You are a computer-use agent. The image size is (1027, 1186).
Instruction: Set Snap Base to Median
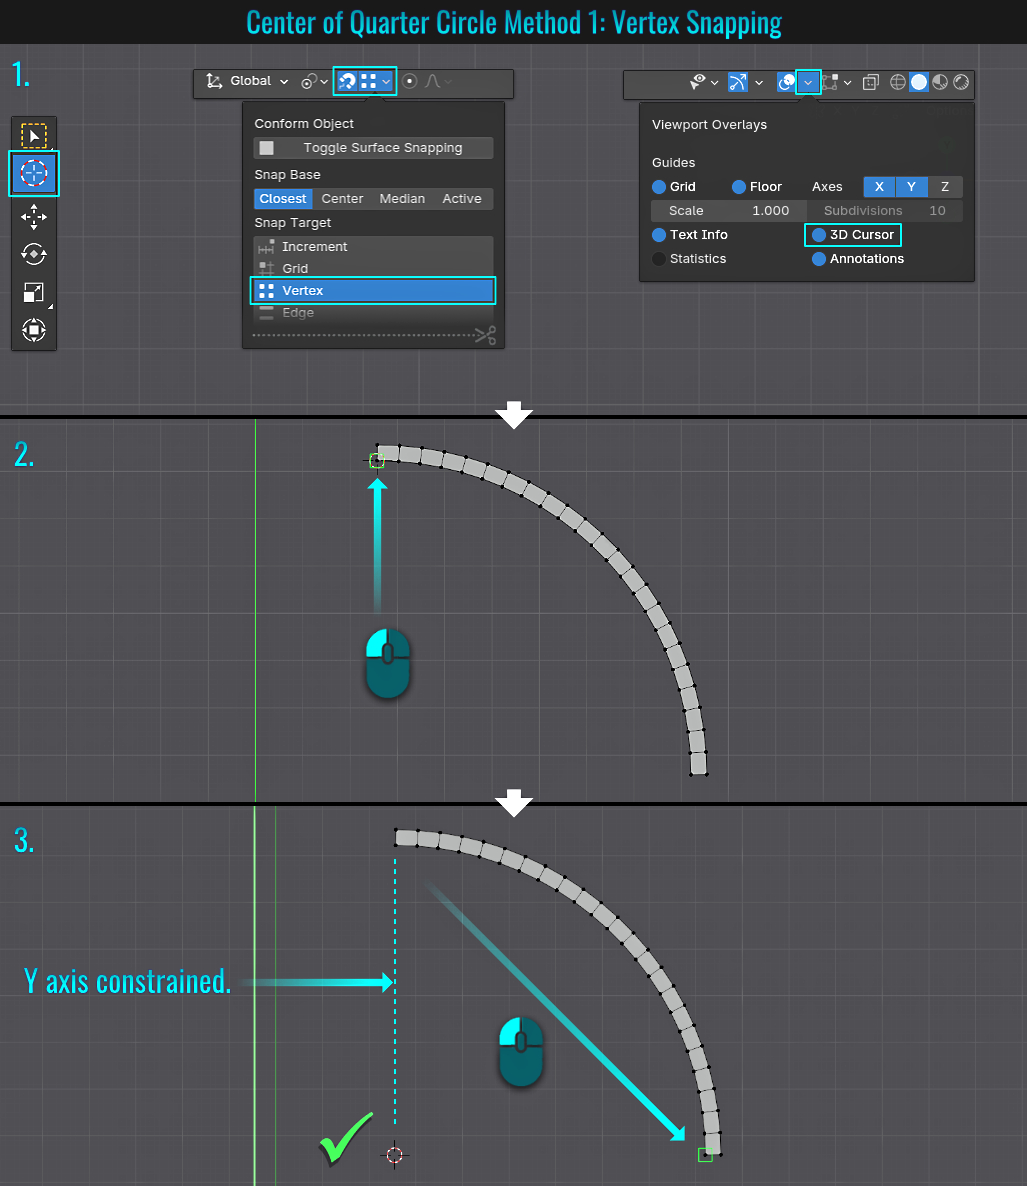pos(402,199)
